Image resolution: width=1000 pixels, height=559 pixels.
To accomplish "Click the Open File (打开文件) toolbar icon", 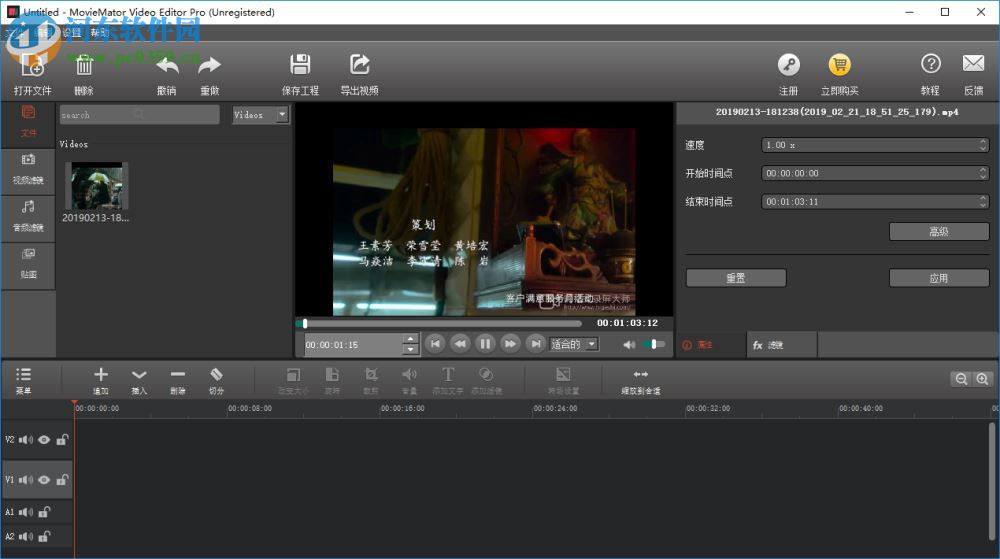I will click(x=32, y=66).
